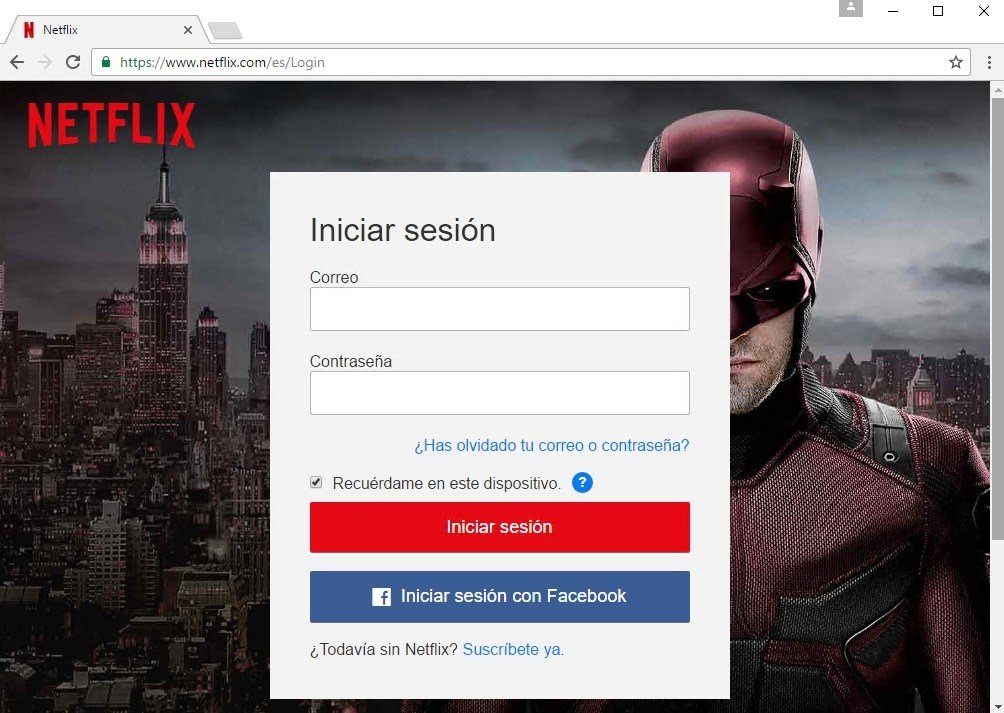1004x713 pixels.
Task: Click Iniciar sesión con Facebook button
Action: point(499,597)
